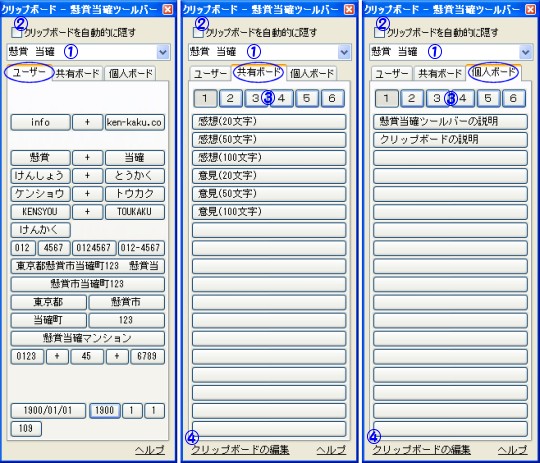Select board page 2 in right window
Viewport: 540px width, 463px height.
pos(412,99)
